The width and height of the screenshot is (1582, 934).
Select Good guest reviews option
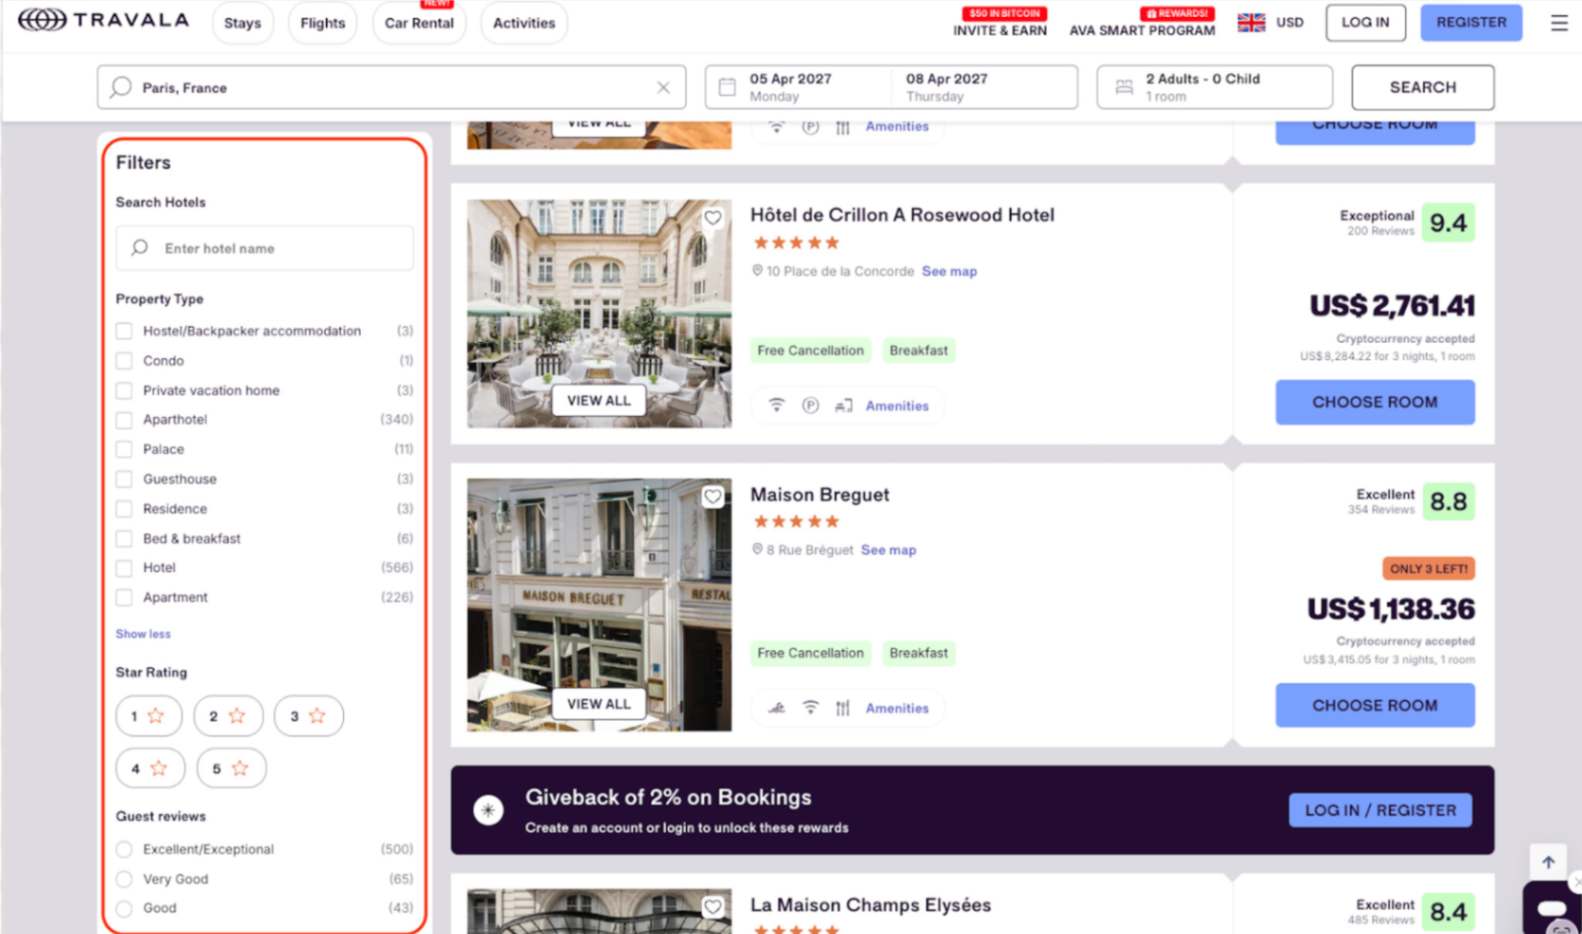tap(124, 908)
